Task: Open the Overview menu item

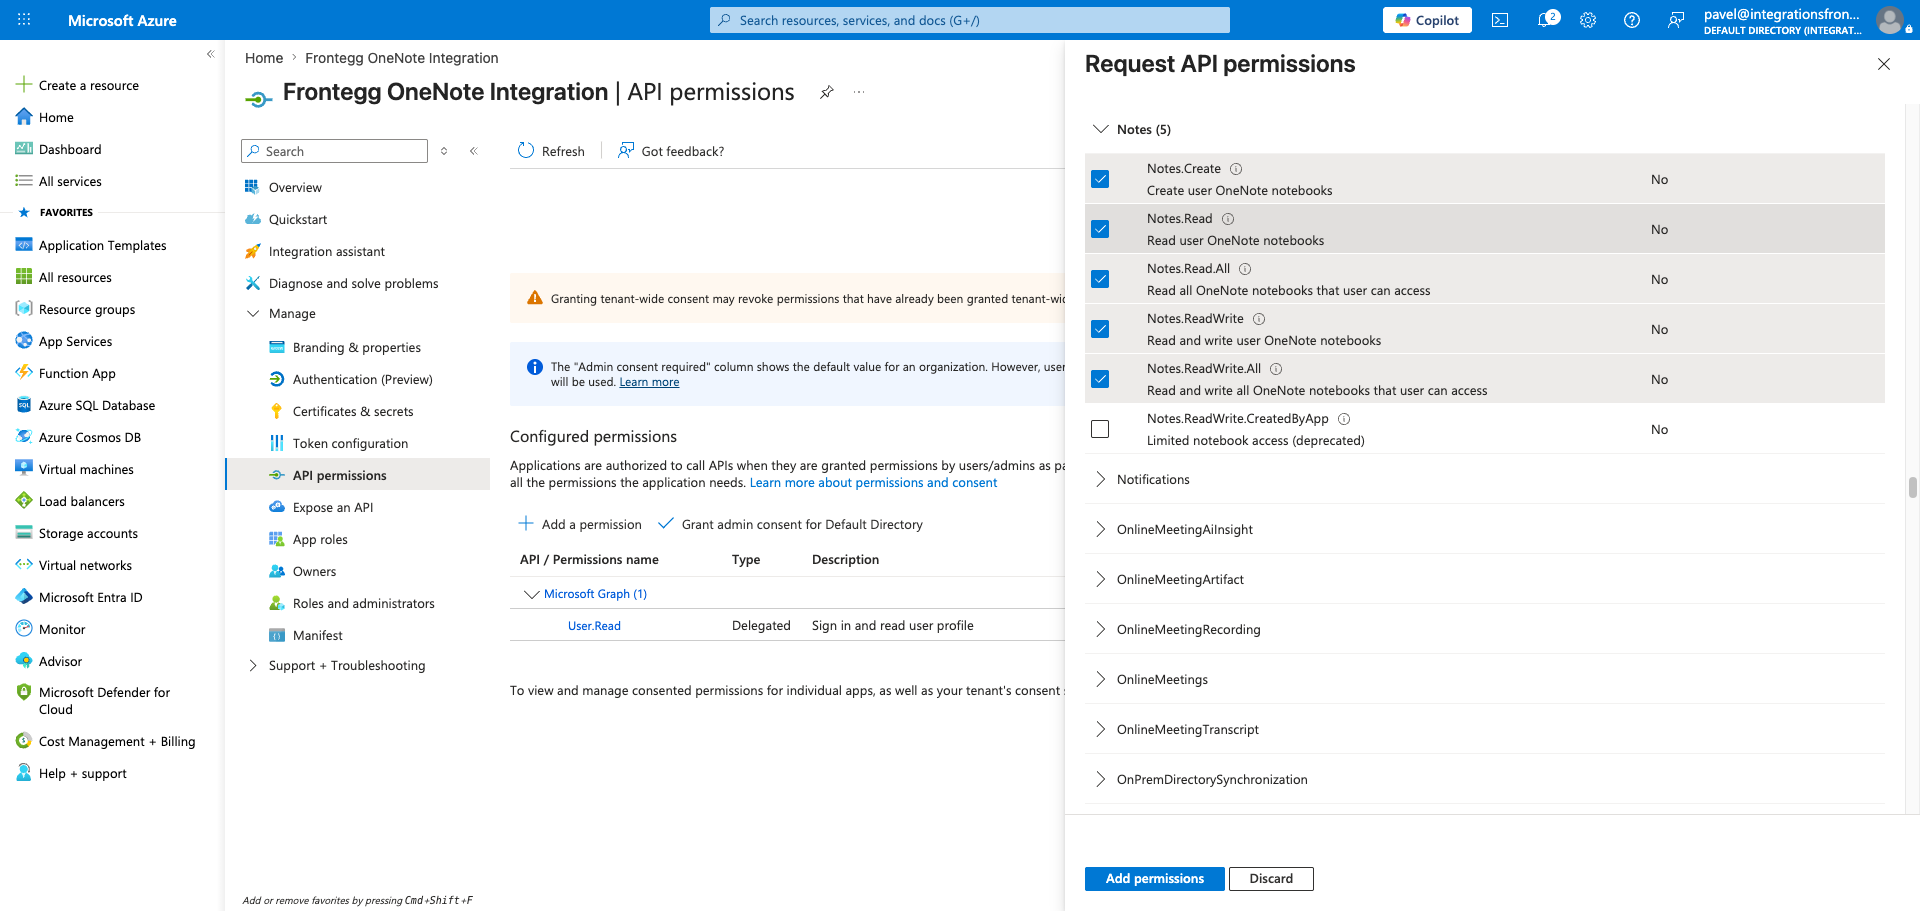Action: click(295, 187)
